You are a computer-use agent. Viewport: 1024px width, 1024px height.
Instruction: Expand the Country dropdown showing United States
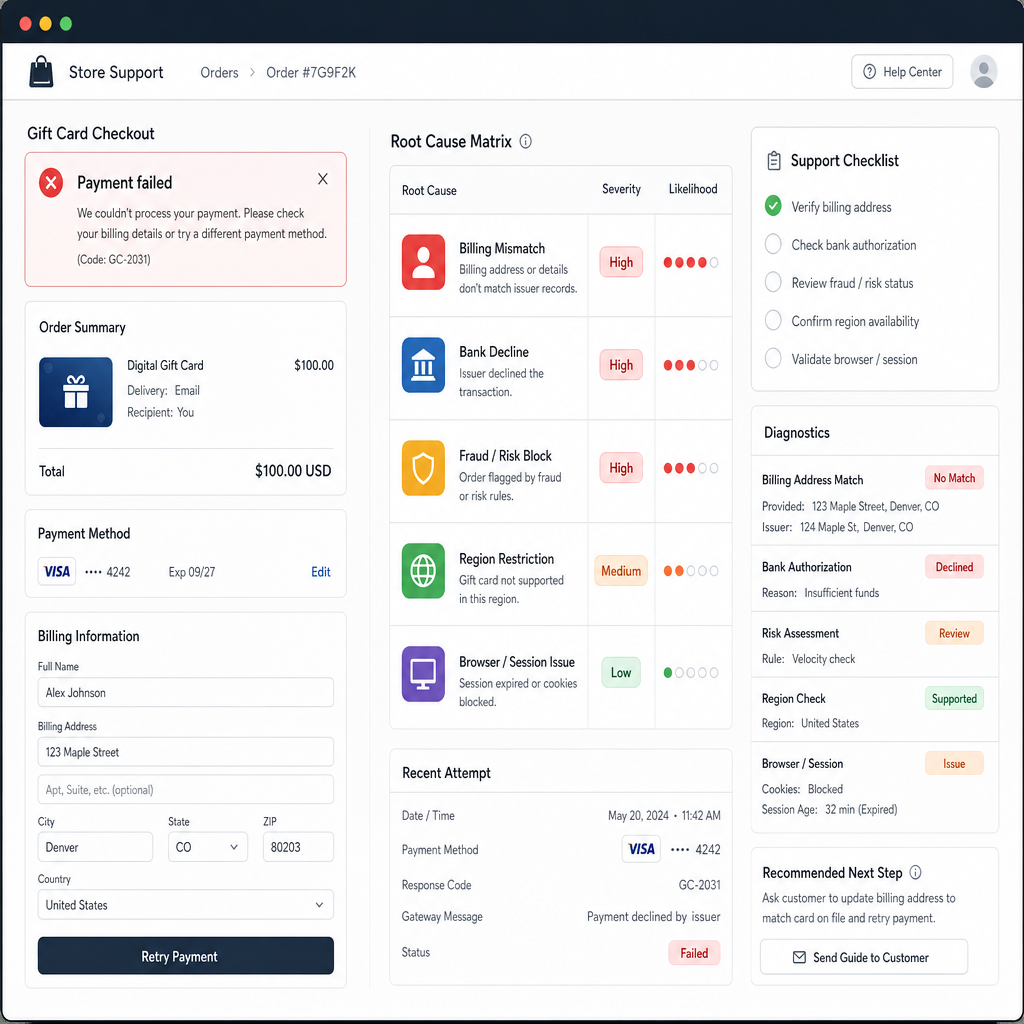click(x=185, y=904)
